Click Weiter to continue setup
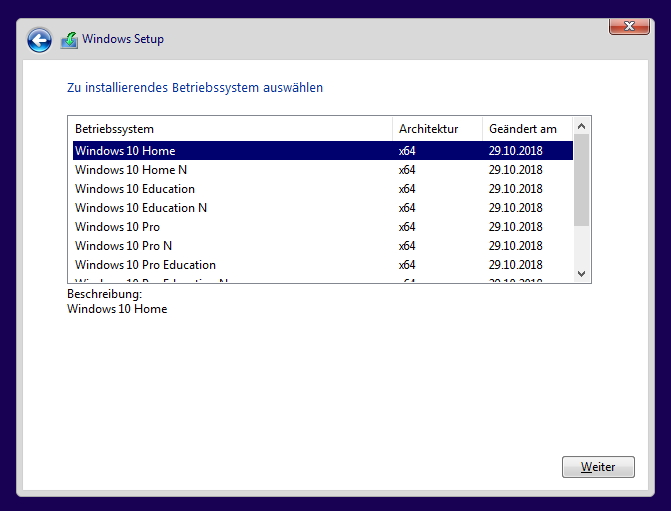671x511 pixels. tap(598, 466)
